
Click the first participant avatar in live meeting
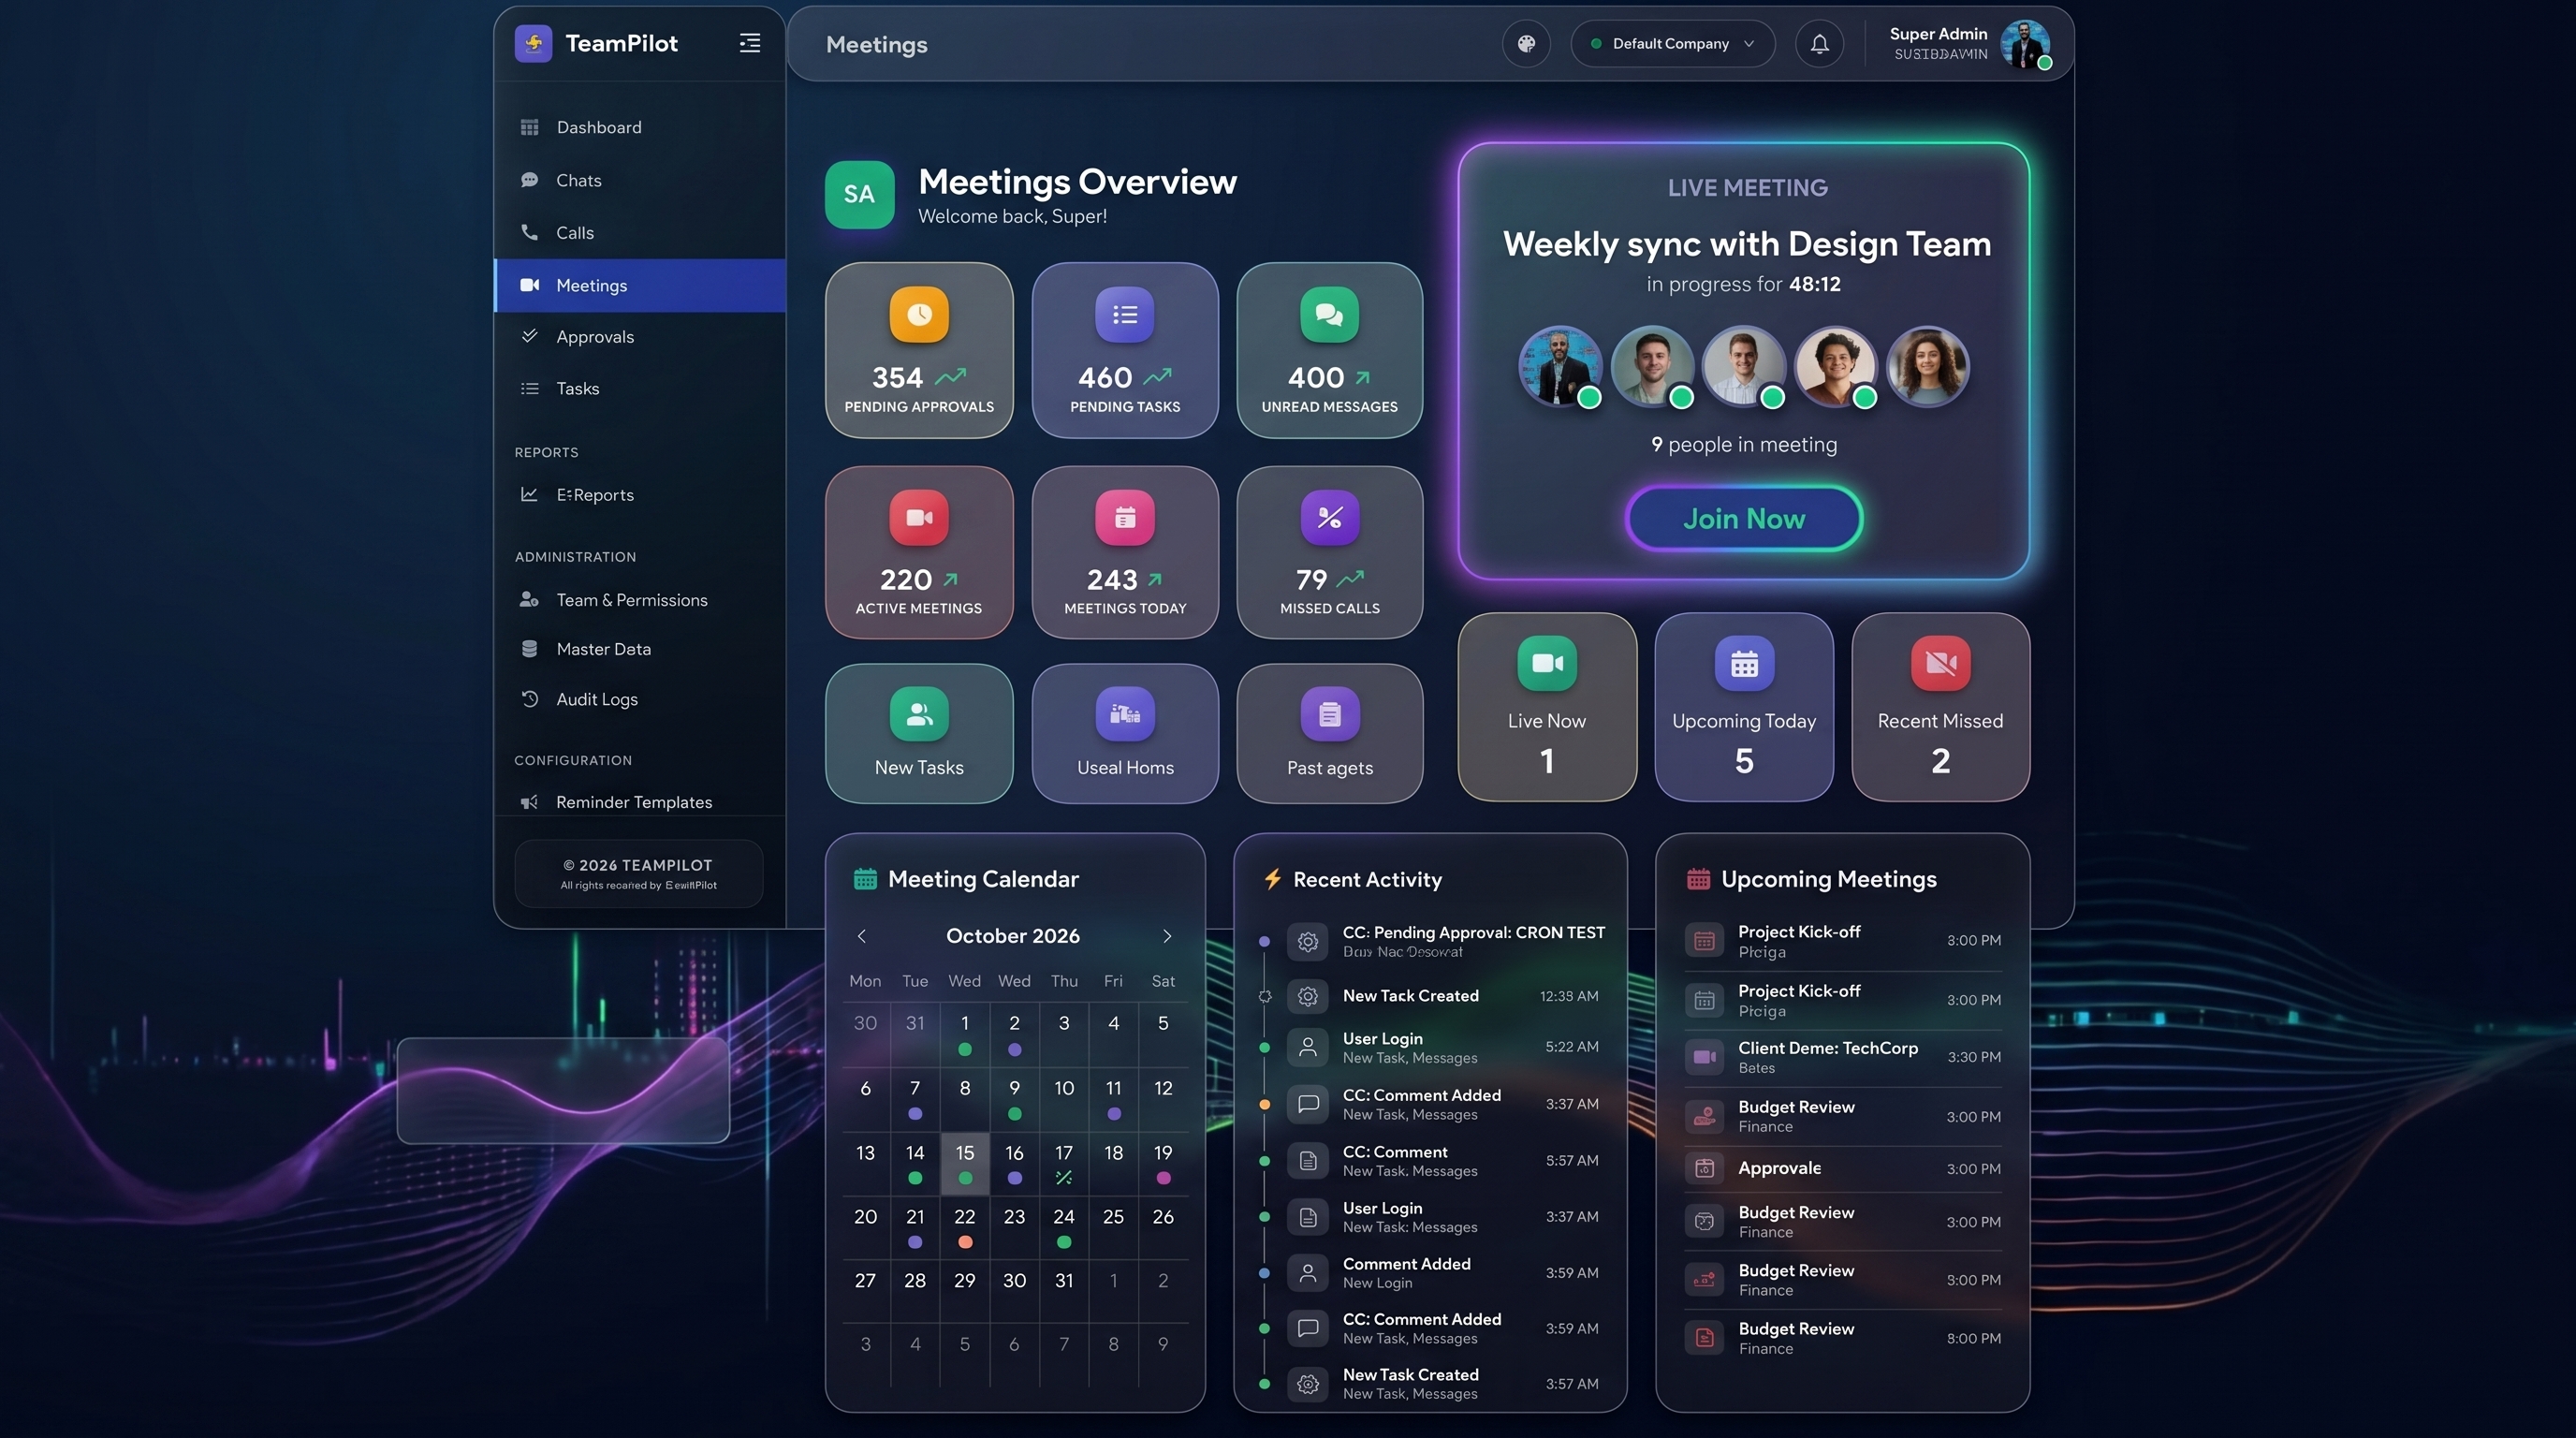(1560, 366)
